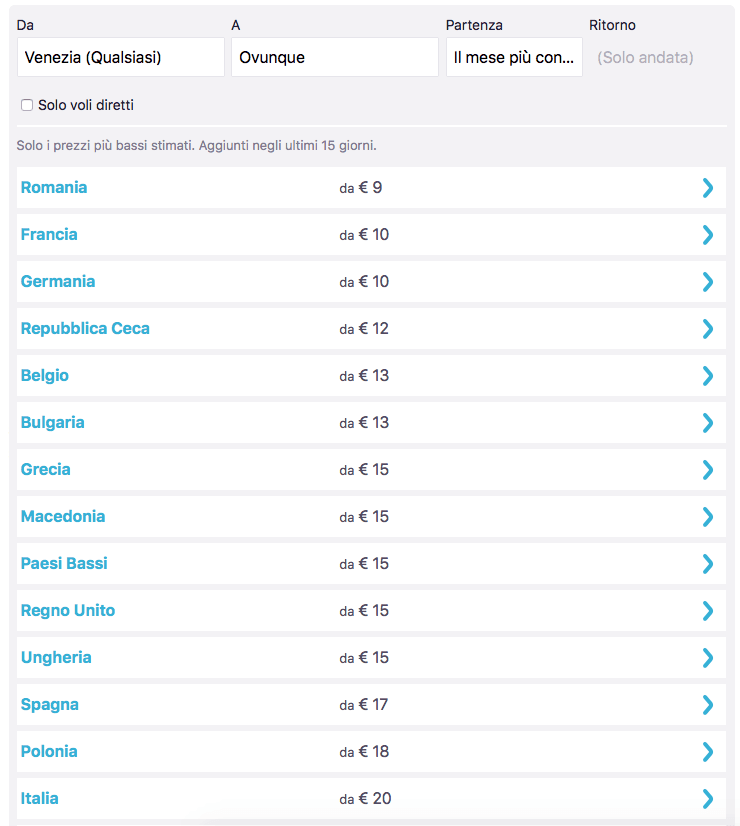
Task: Expand the Regno Unito destinations chevron
Action: (x=708, y=611)
